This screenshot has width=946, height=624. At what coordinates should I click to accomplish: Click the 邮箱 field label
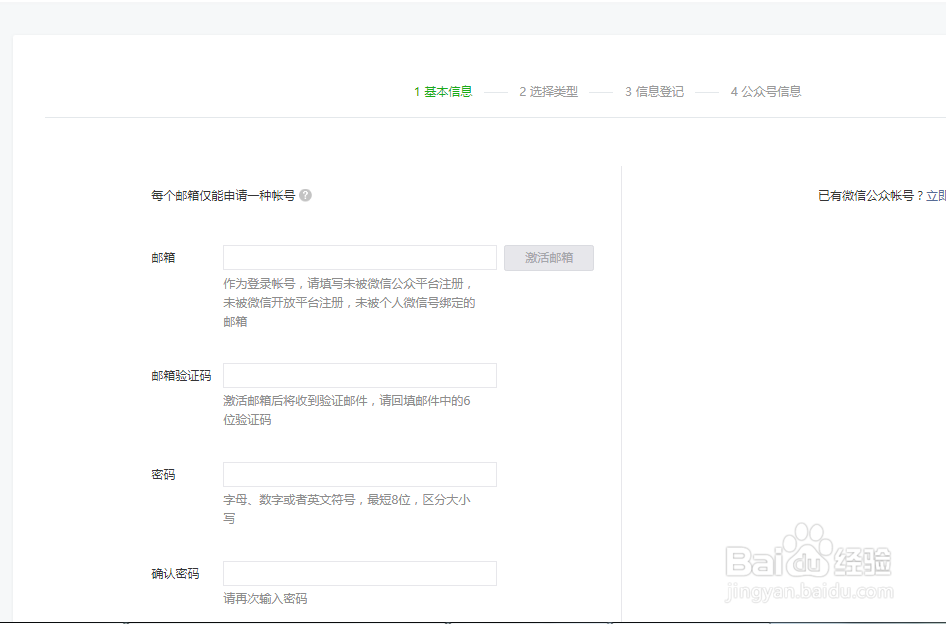163,258
